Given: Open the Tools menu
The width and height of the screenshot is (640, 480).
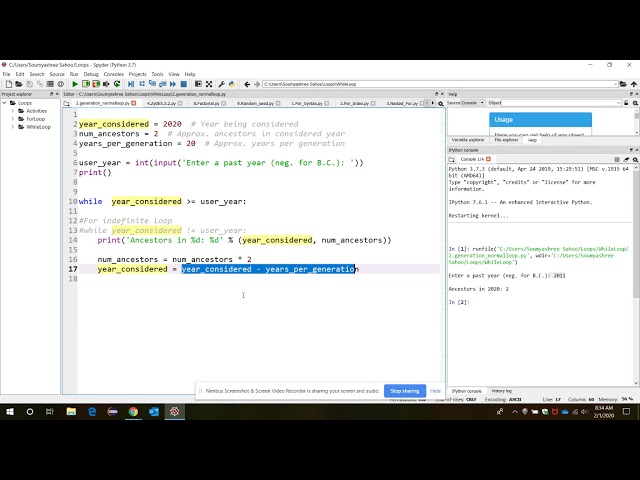Looking at the screenshot, I should 157,74.
